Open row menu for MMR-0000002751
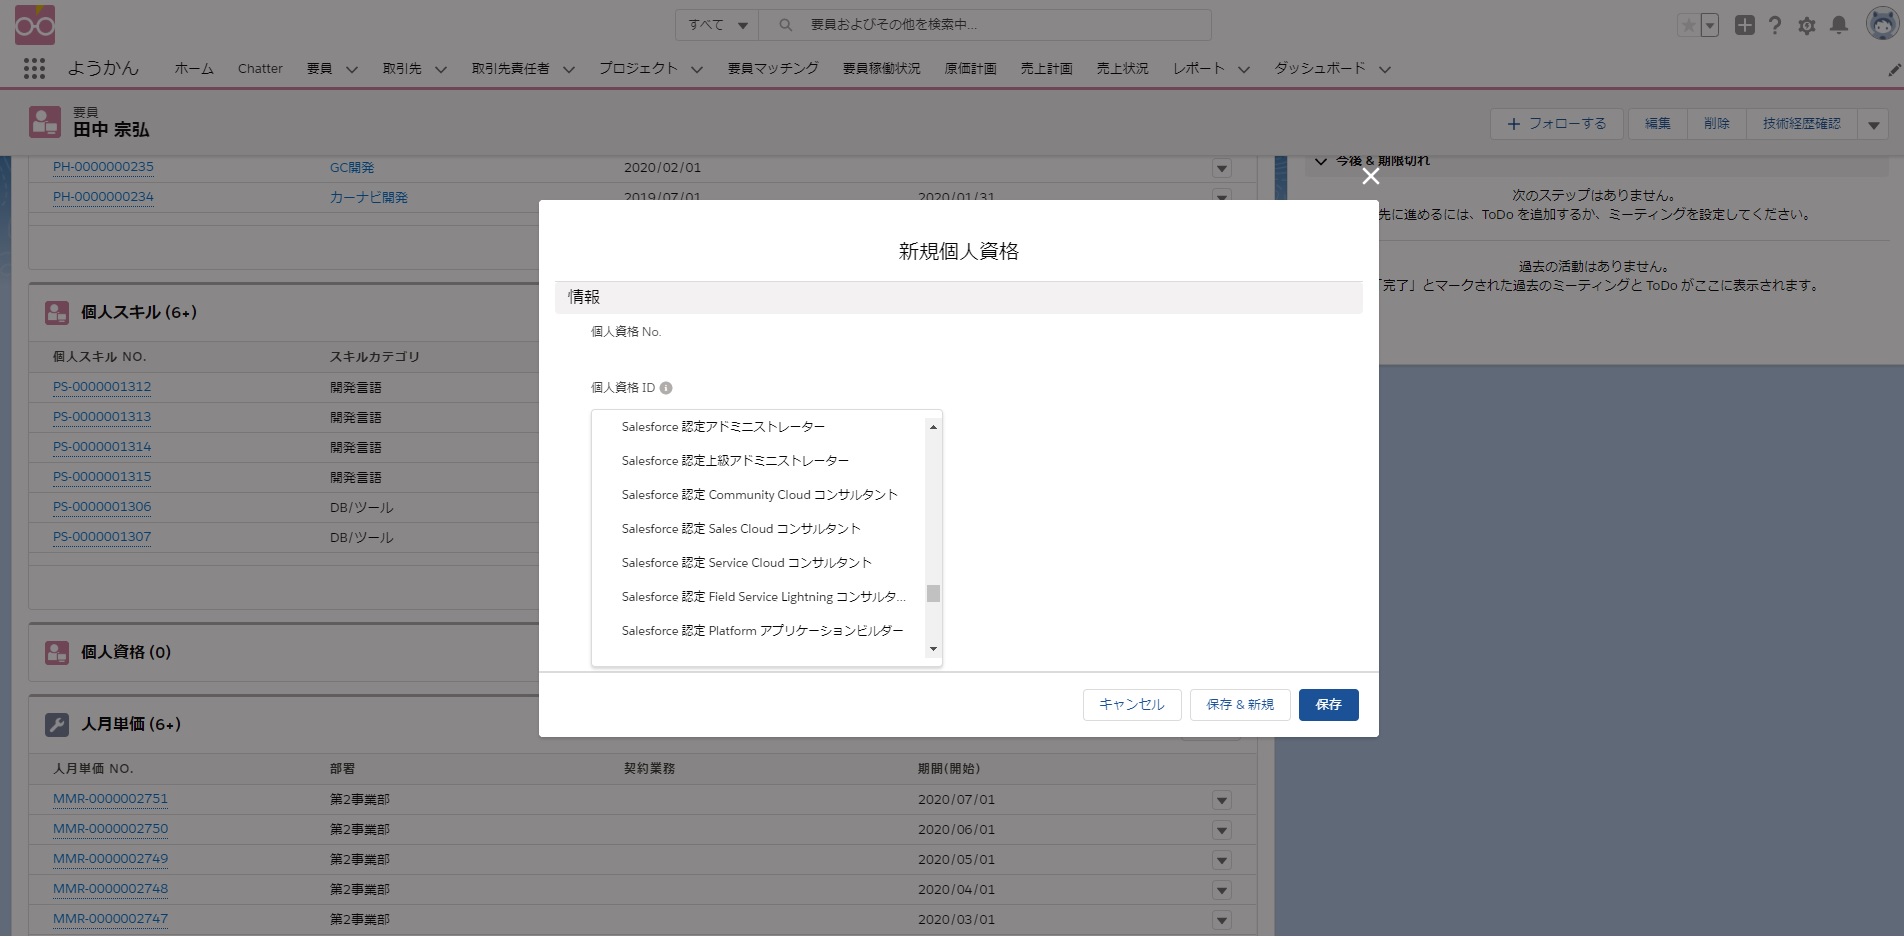 1222,800
